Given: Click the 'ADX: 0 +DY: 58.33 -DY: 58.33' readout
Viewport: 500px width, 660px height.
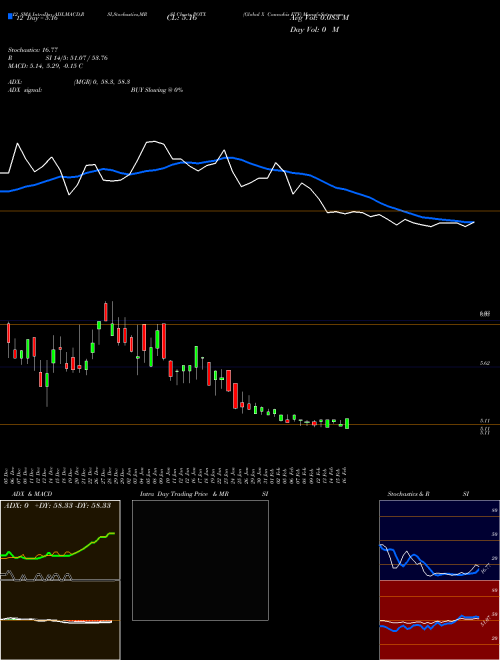Looking at the screenshot, I should pos(57,505).
